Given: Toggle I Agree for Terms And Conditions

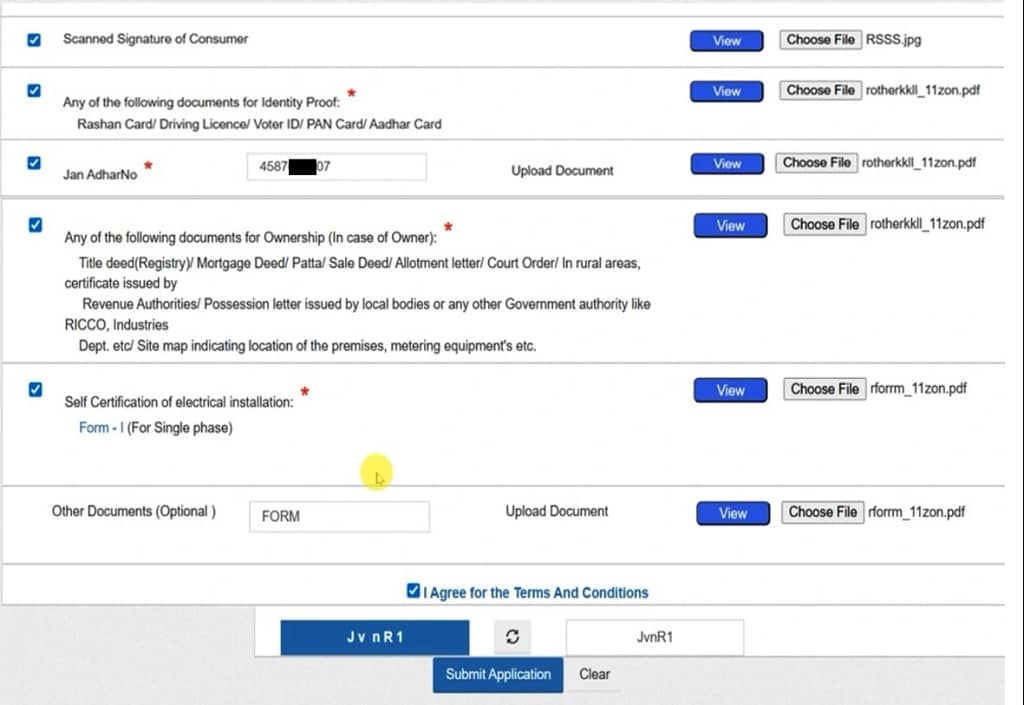Looking at the screenshot, I should pyautogui.click(x=414, y=592).
